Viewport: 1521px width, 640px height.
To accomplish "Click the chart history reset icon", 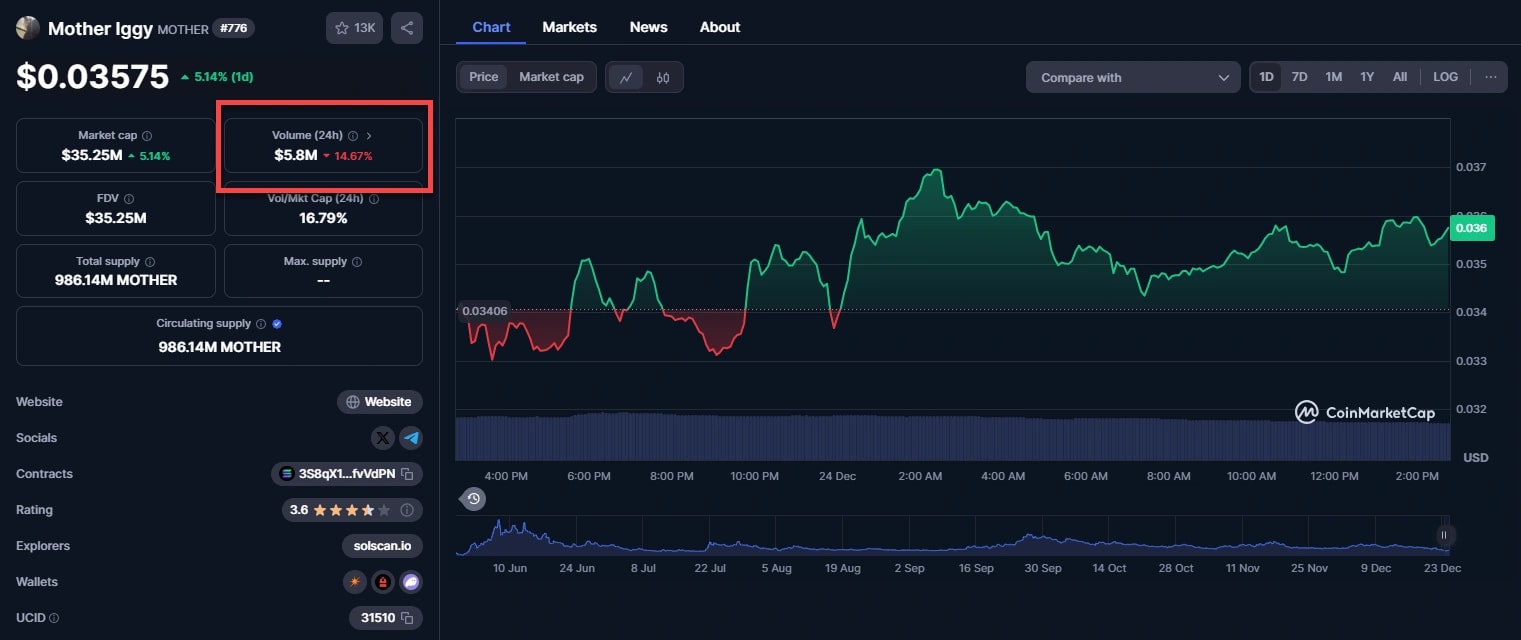I will (x=474, y=498).
